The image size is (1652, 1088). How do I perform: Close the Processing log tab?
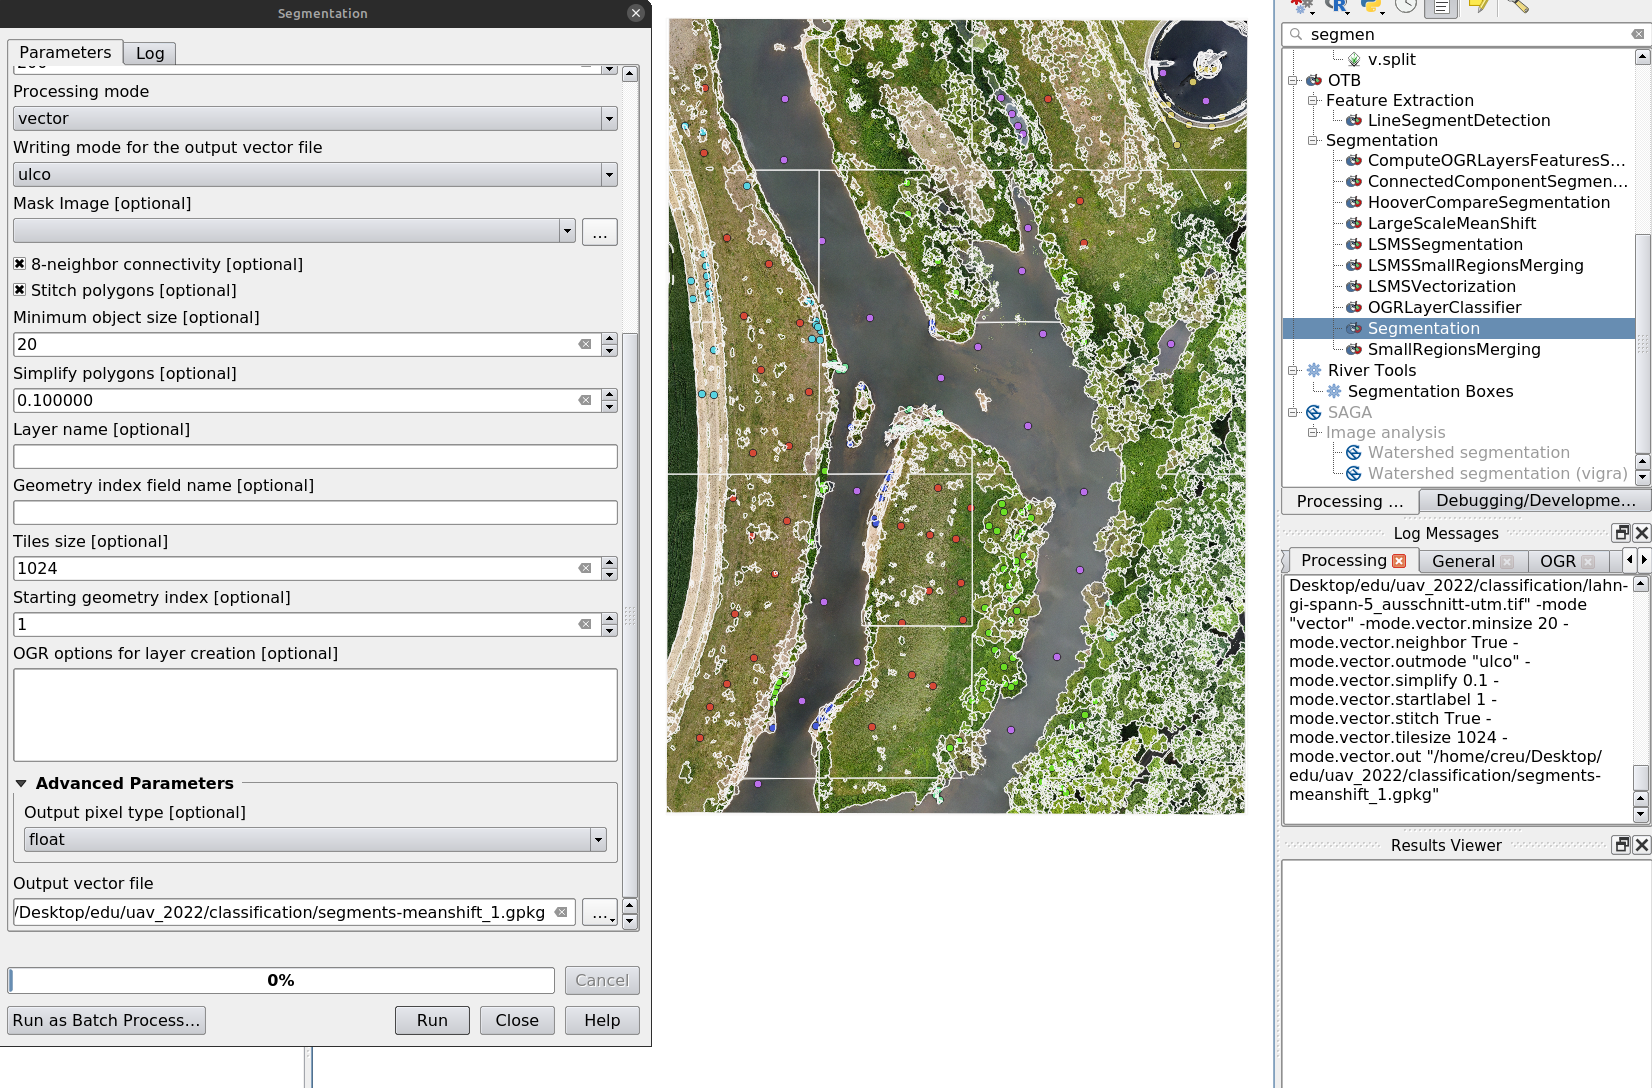[1399, 561]
